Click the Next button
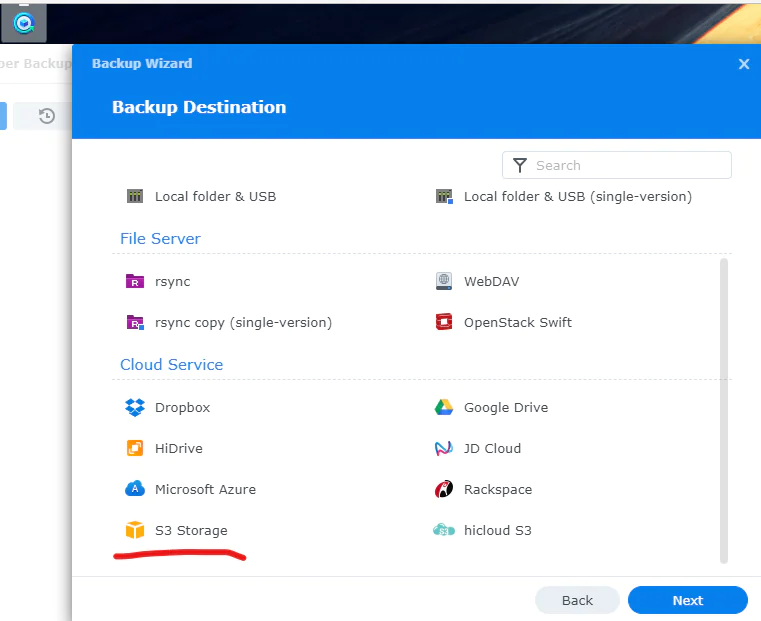 click(688, 600)
